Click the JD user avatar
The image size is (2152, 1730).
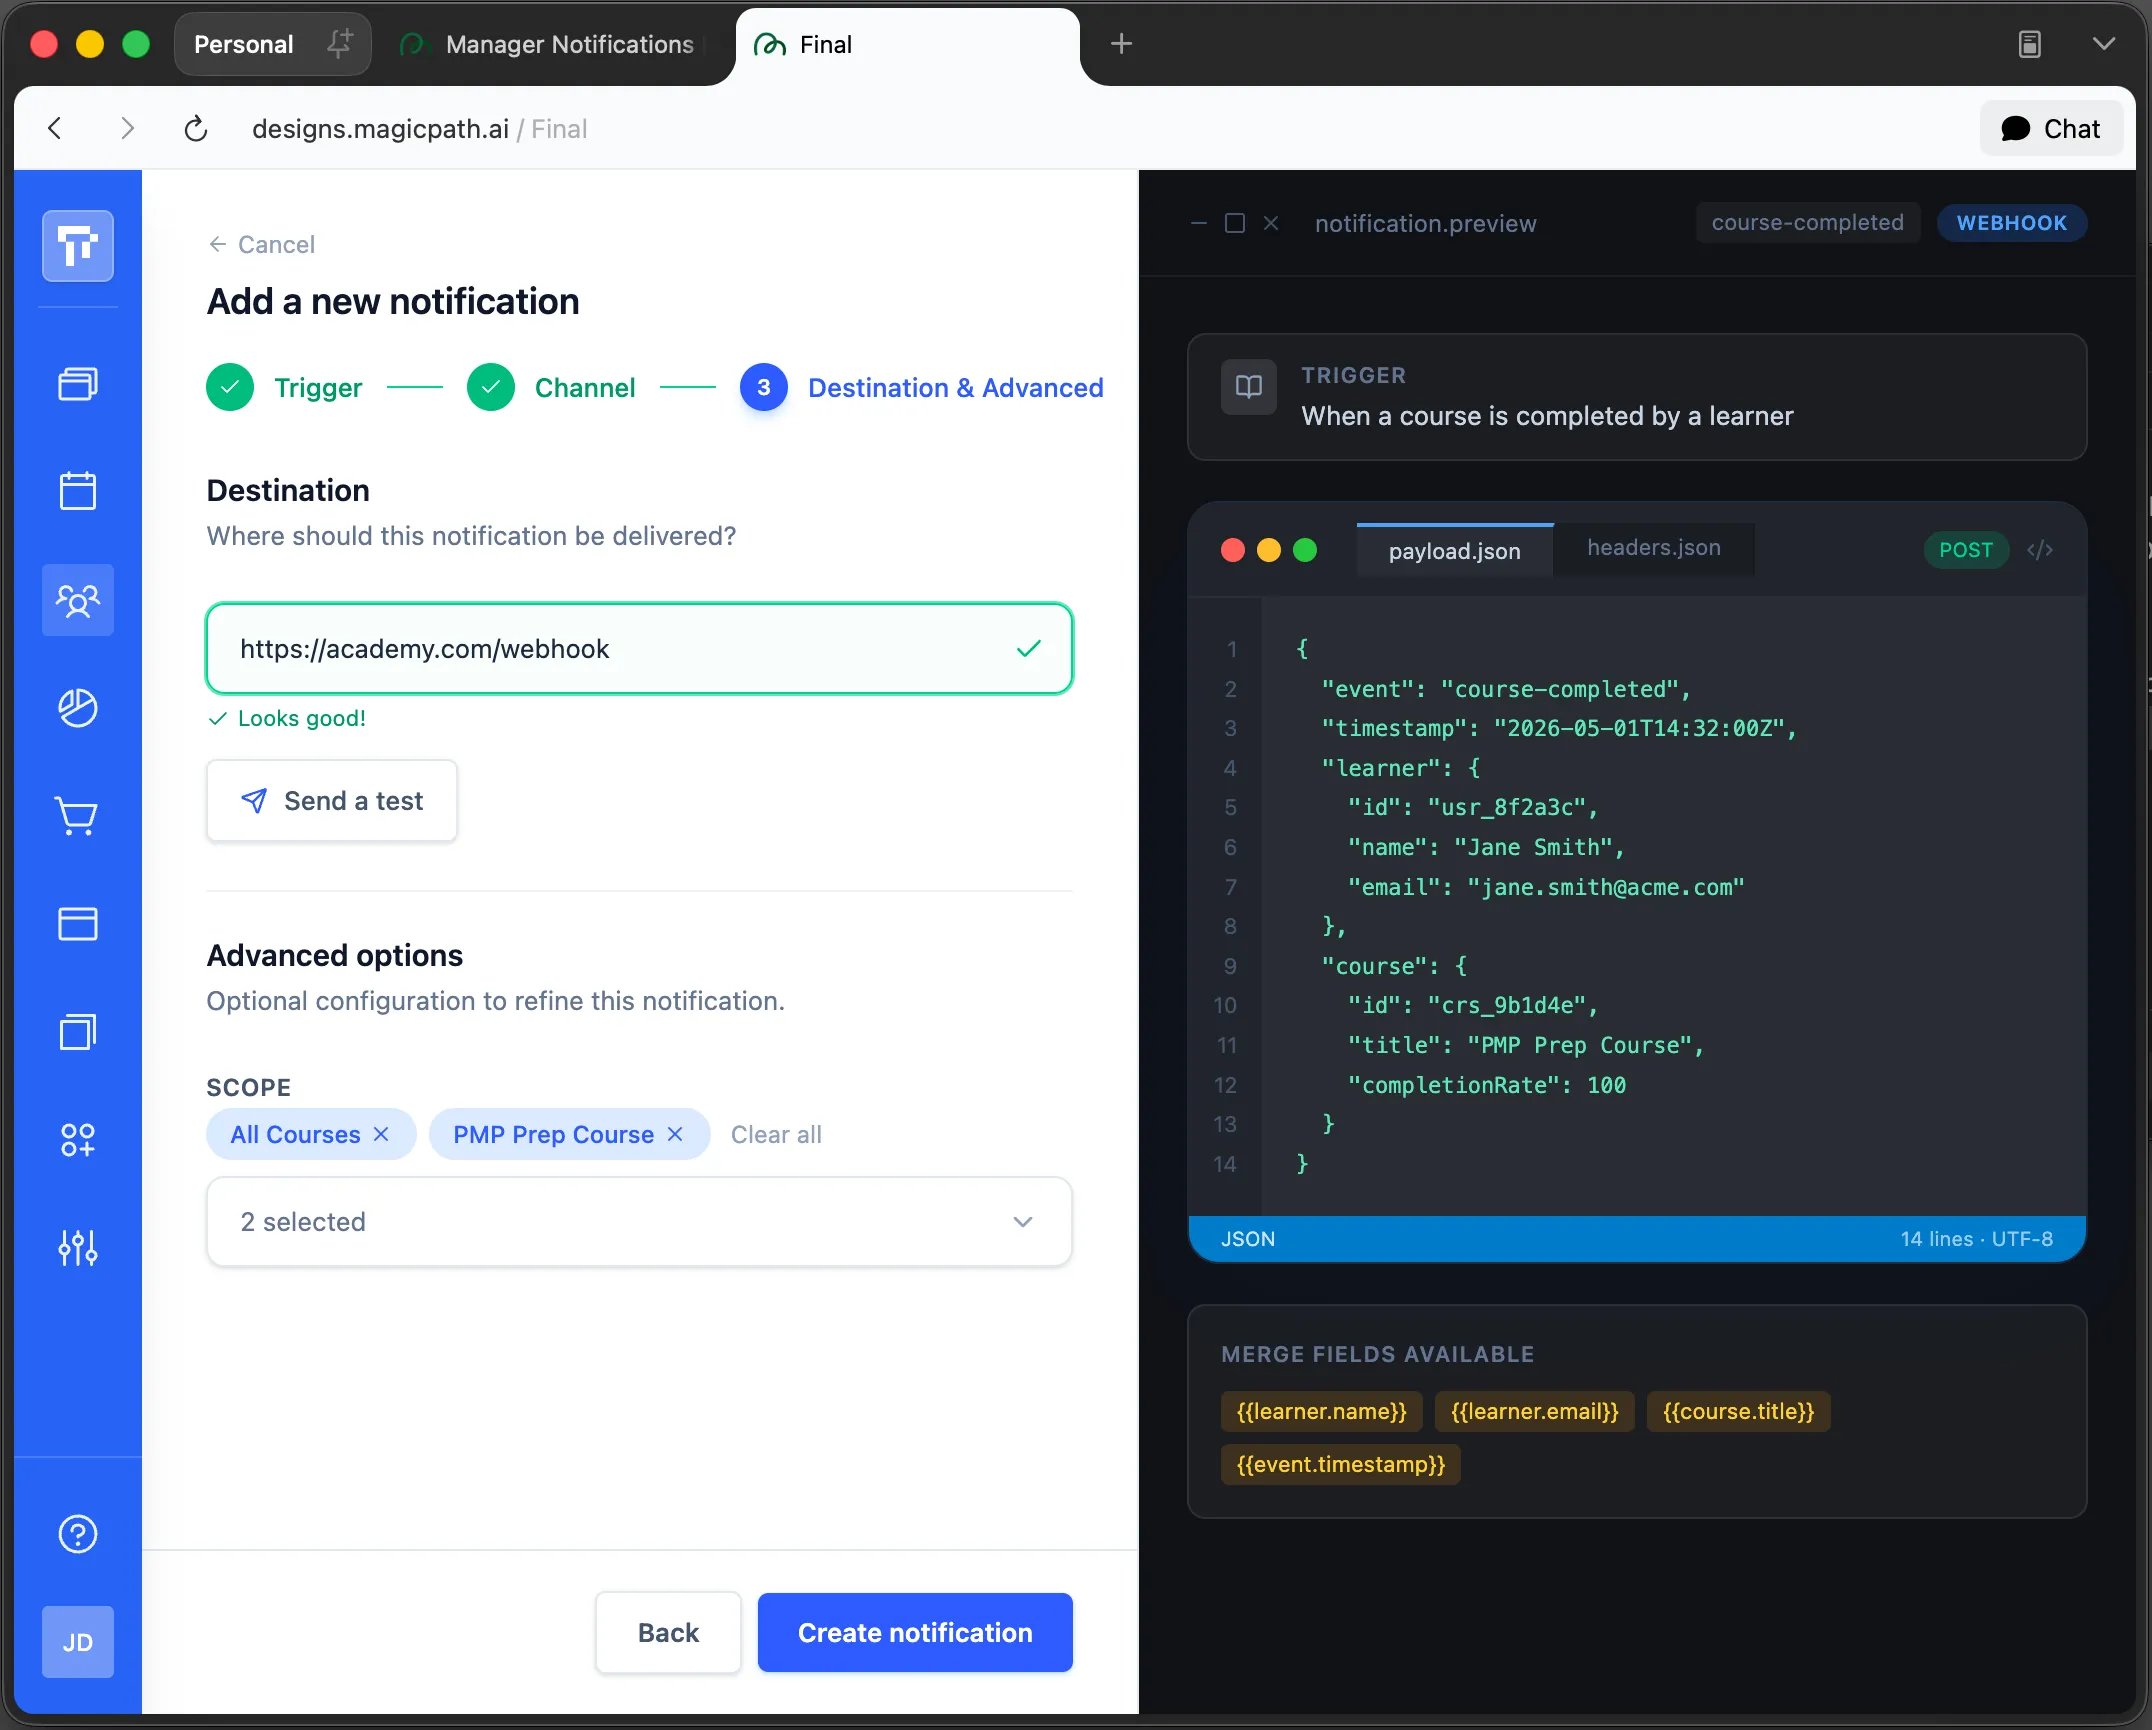click(78, 1642)
